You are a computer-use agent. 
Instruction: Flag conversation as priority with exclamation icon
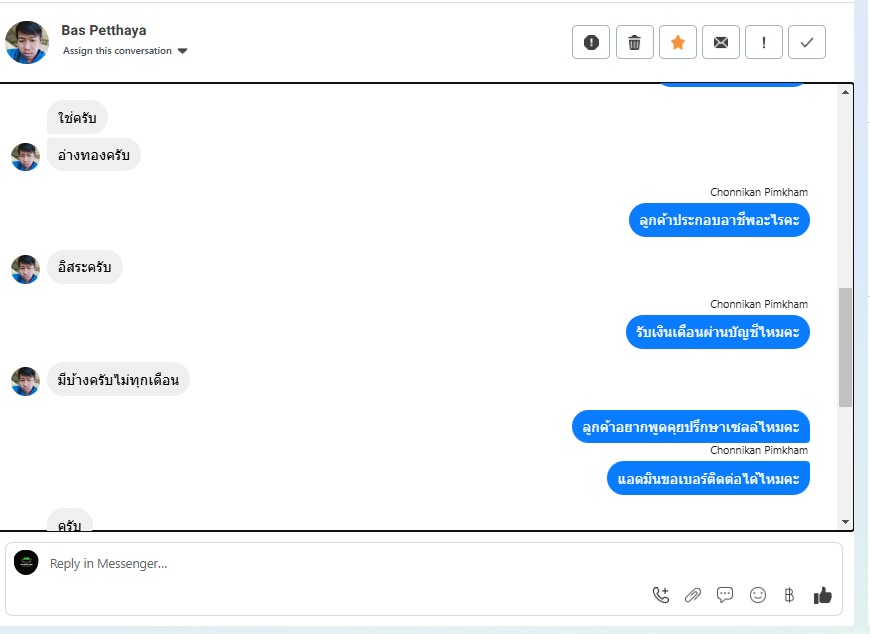coord(764,42)
